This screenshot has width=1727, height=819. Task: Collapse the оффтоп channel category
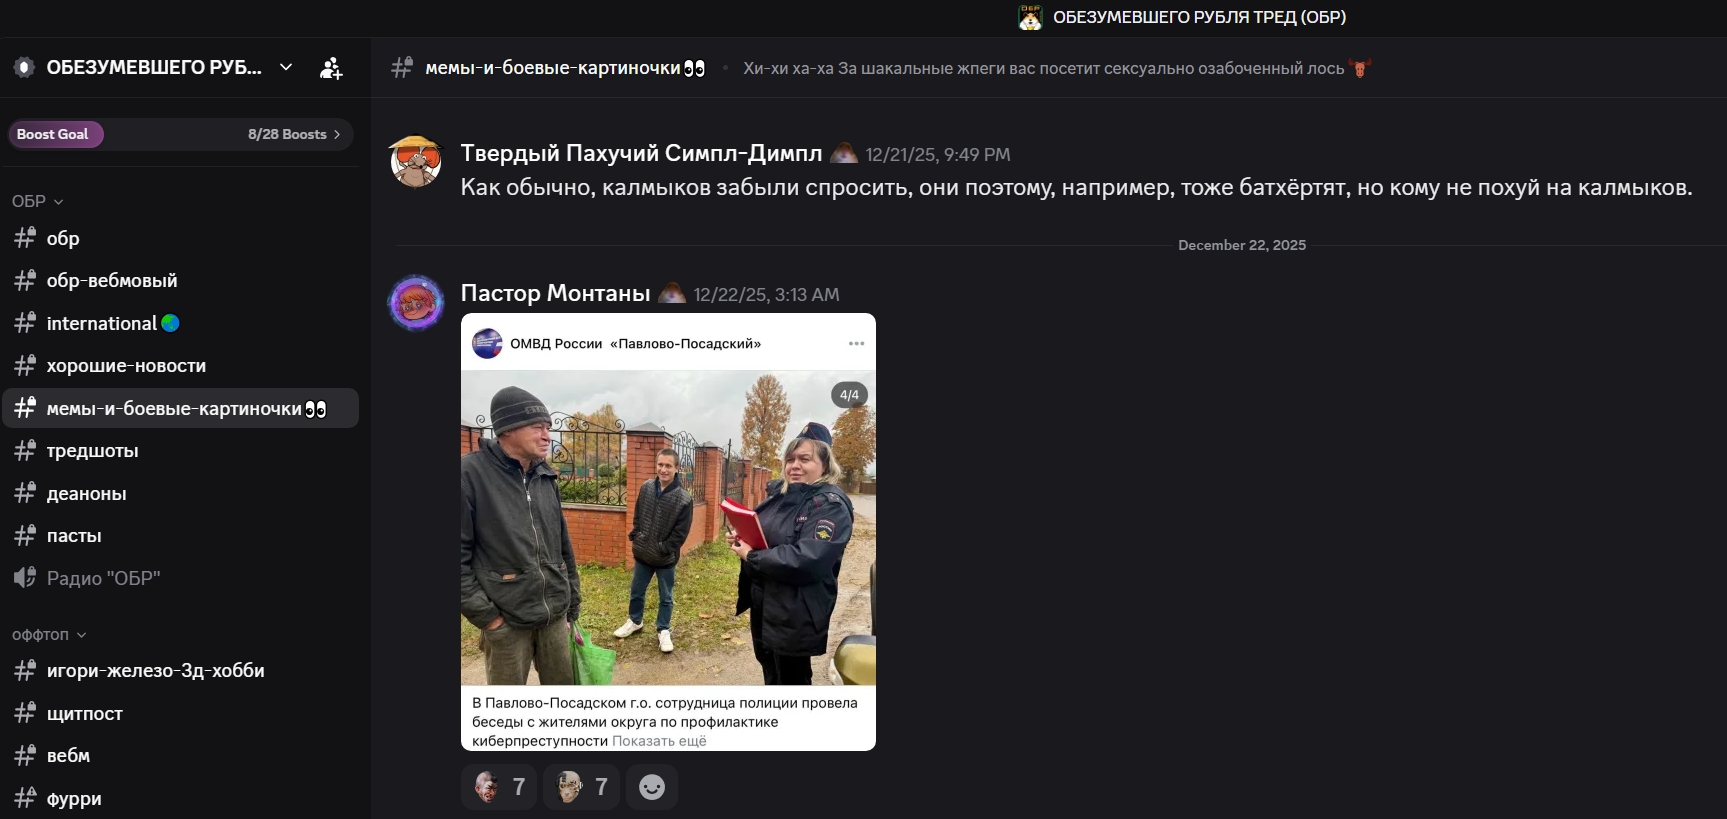coord(49,634)
